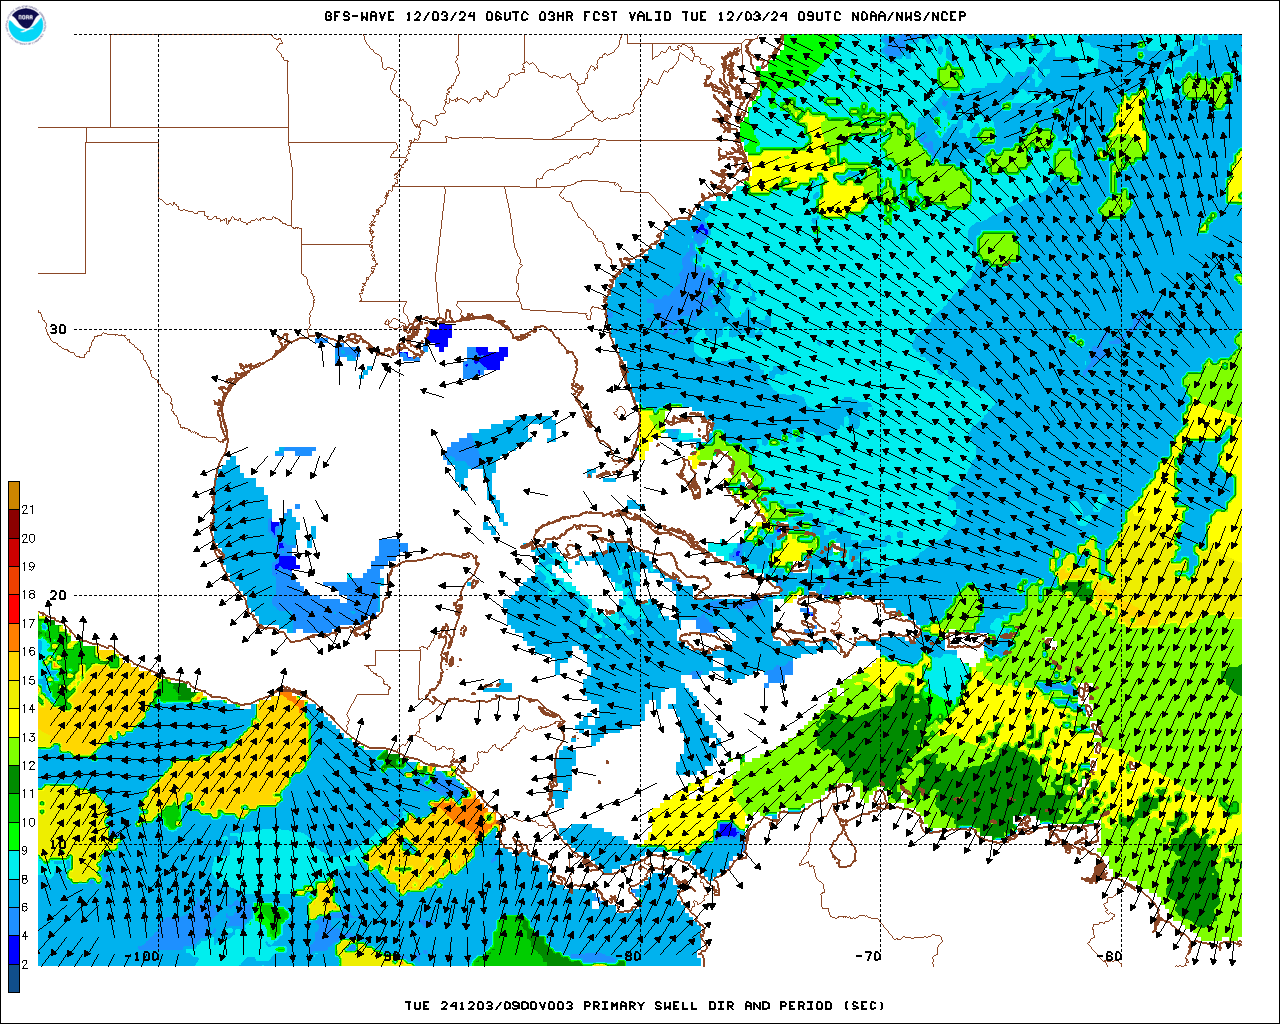The width and height of the screenshot is (1280, 1024).
Task: Click legend value label 16
Action: (x=28, y=652)
